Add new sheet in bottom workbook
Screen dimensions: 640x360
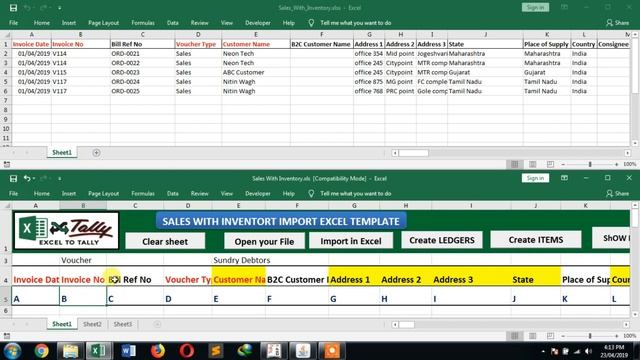tap(157, 324)
